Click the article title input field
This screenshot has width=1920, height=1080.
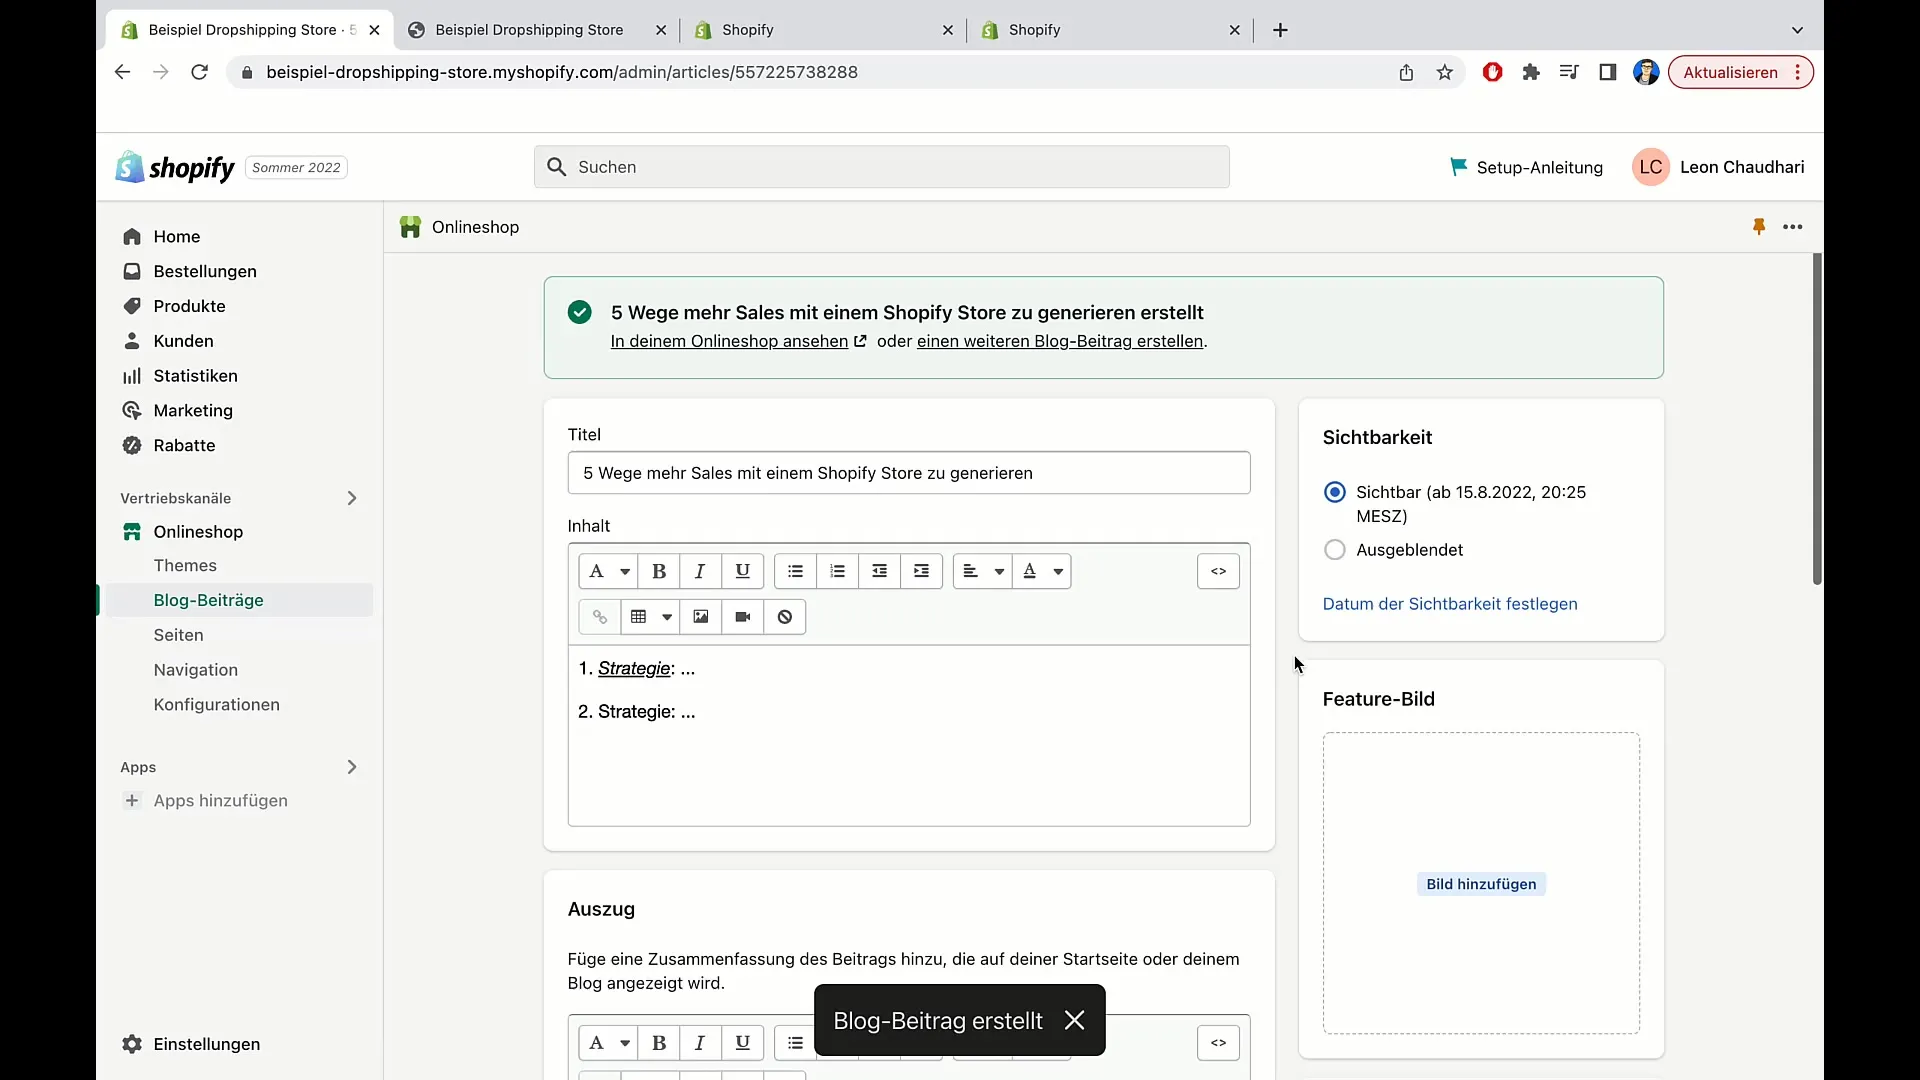909,472
